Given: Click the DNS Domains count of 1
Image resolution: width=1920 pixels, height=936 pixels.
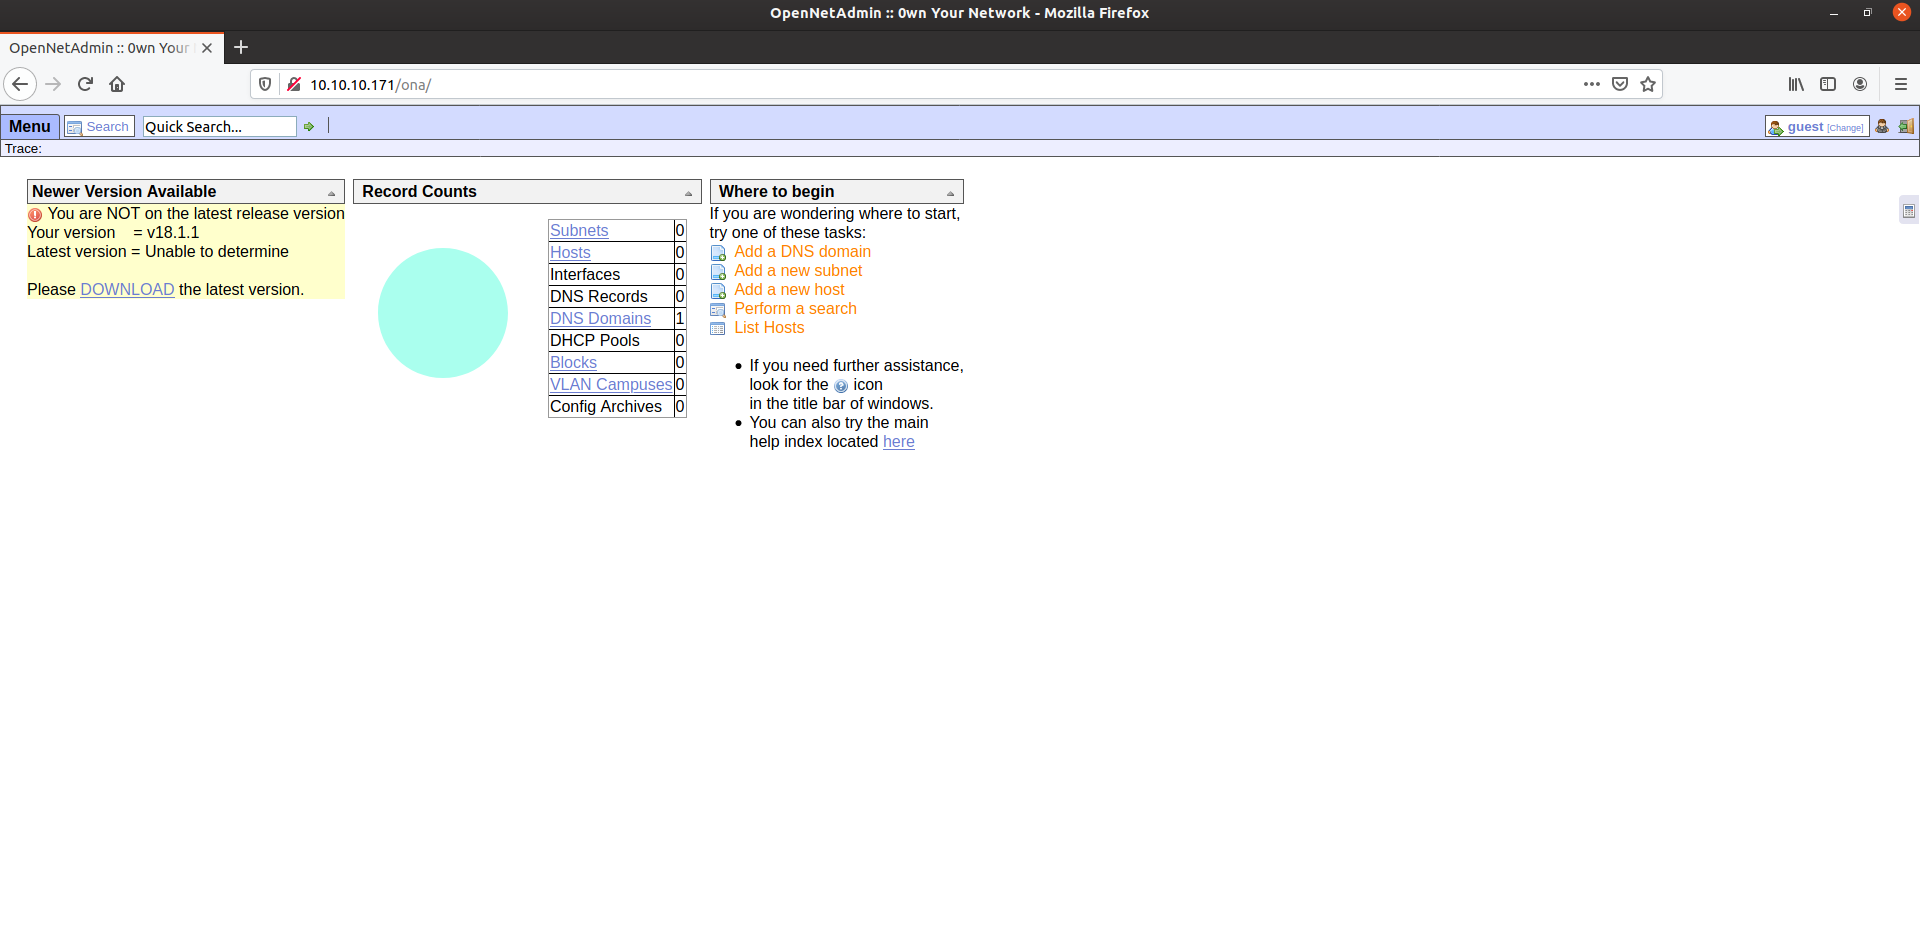Looking at the screenshot, I should click(680, 319).
